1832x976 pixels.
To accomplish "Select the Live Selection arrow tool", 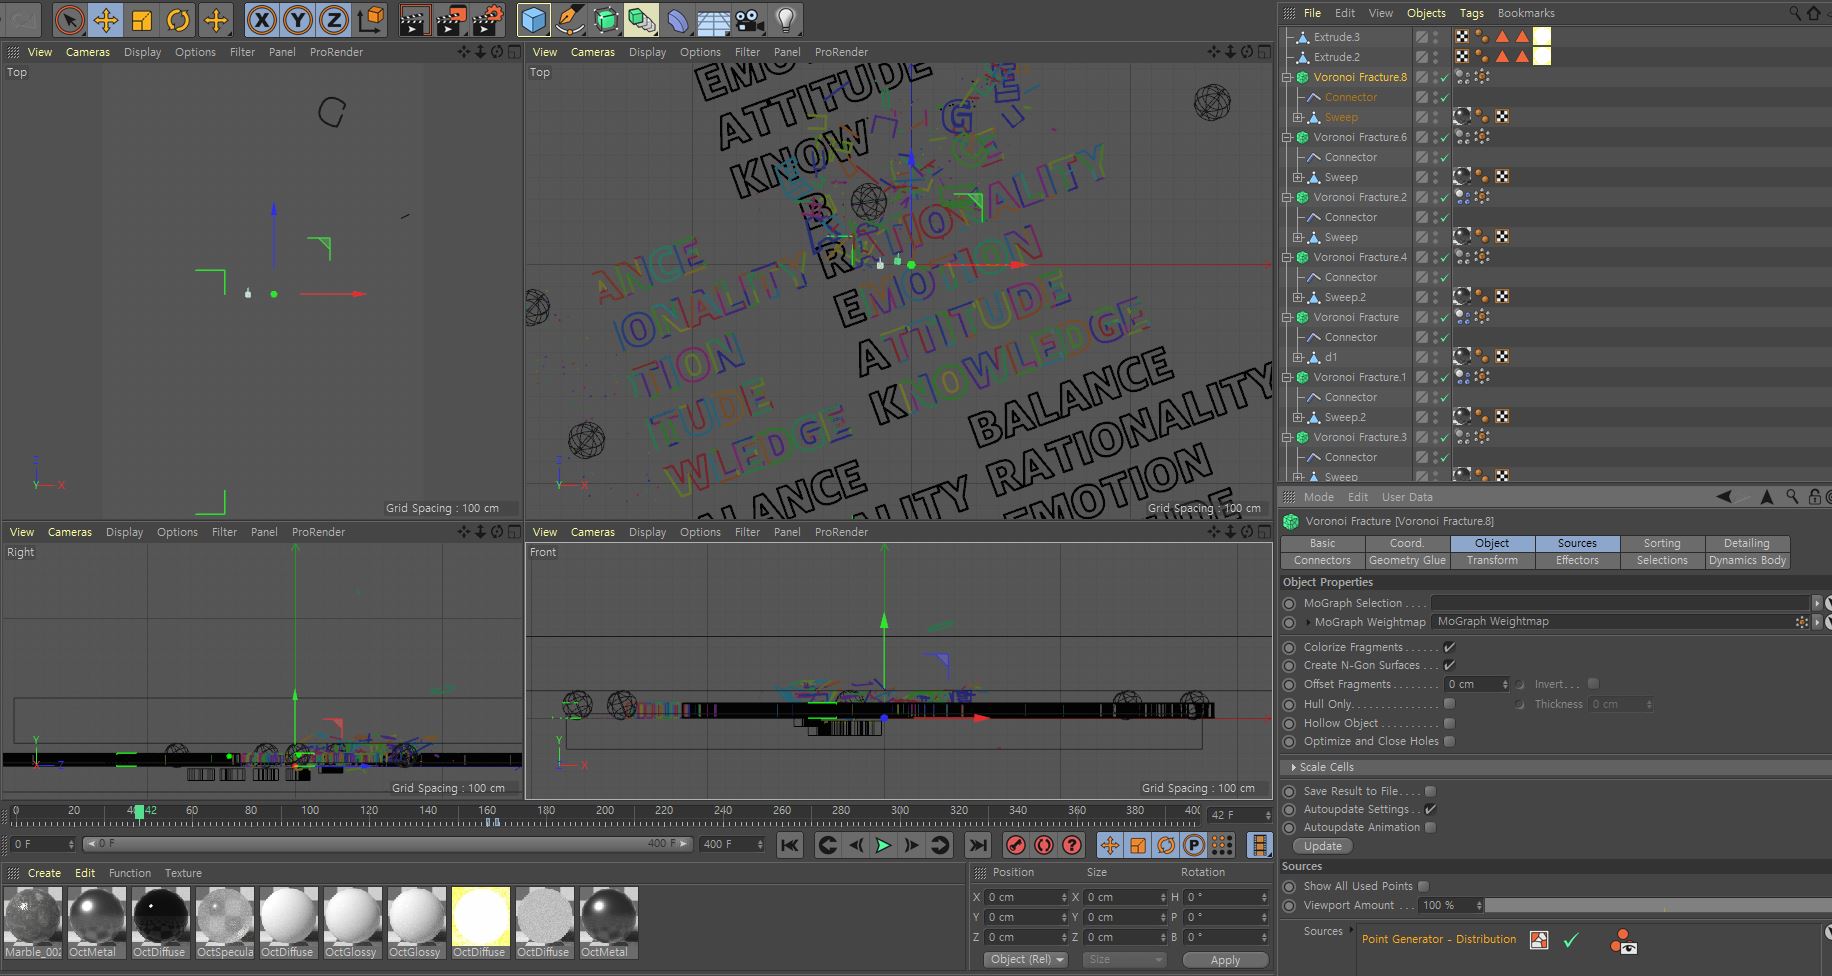I will [69, 19].
